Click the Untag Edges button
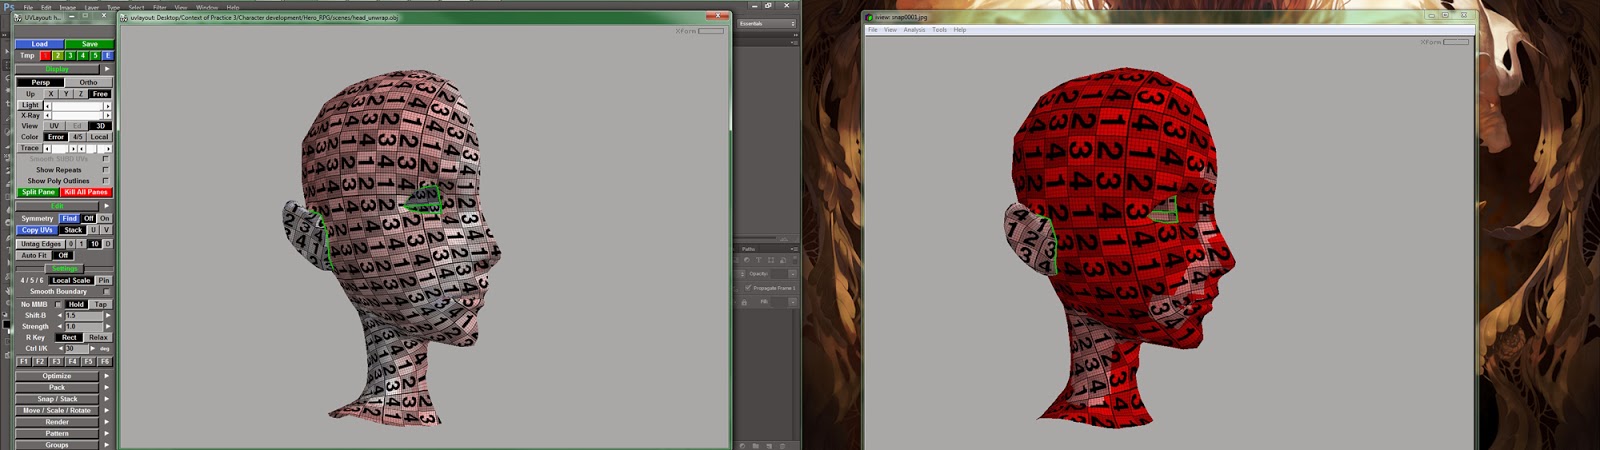Screen dimensions: 1600x450 [41, 244]
